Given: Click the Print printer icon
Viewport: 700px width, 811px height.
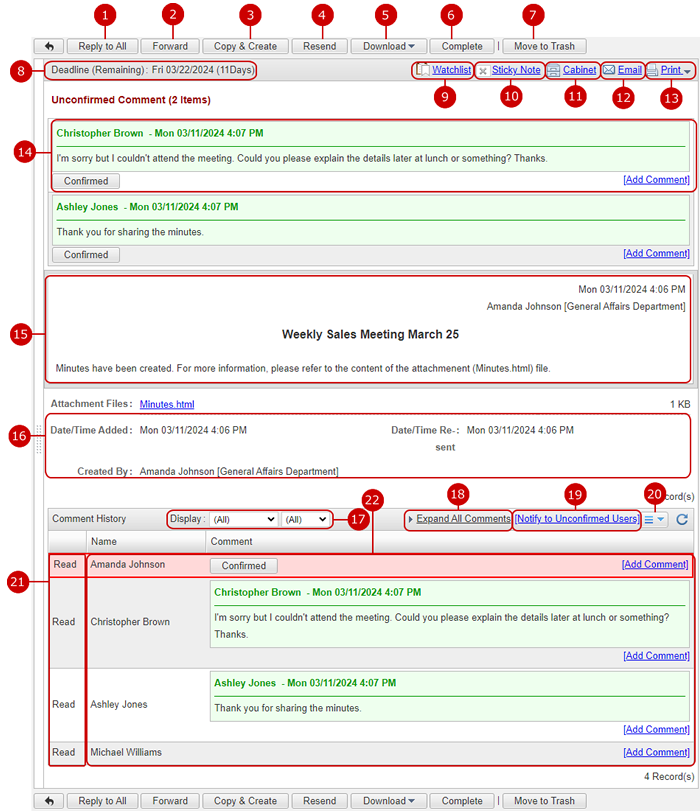Looking at the screenshot, I should pos(652,70).
